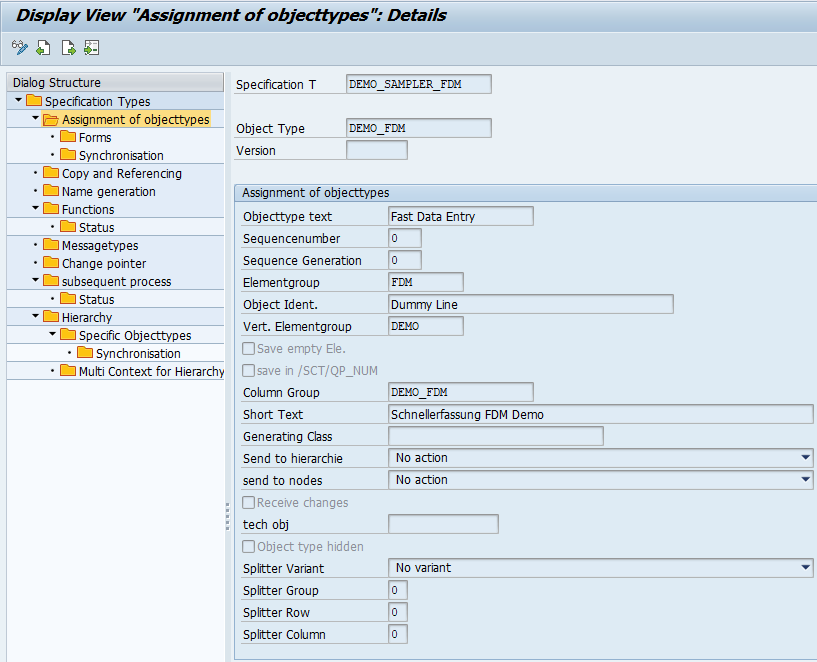Select Multi Context for Hierarchy node
The image size is (817, 662).
(151, 371)
